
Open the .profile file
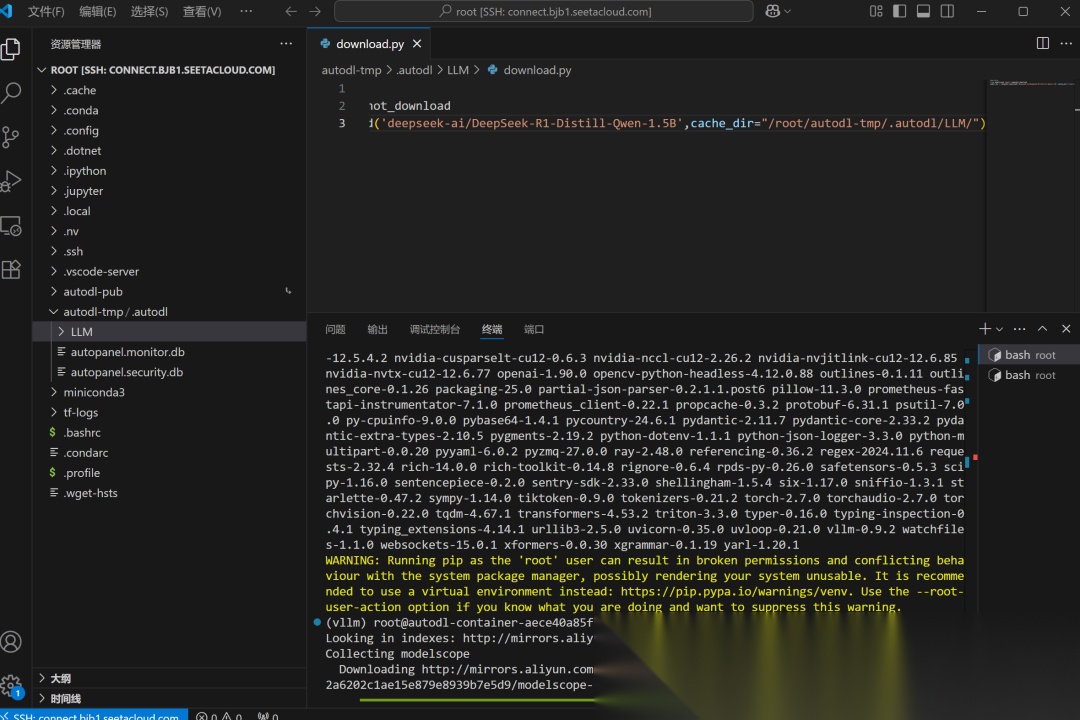click(x=169, y=473)
